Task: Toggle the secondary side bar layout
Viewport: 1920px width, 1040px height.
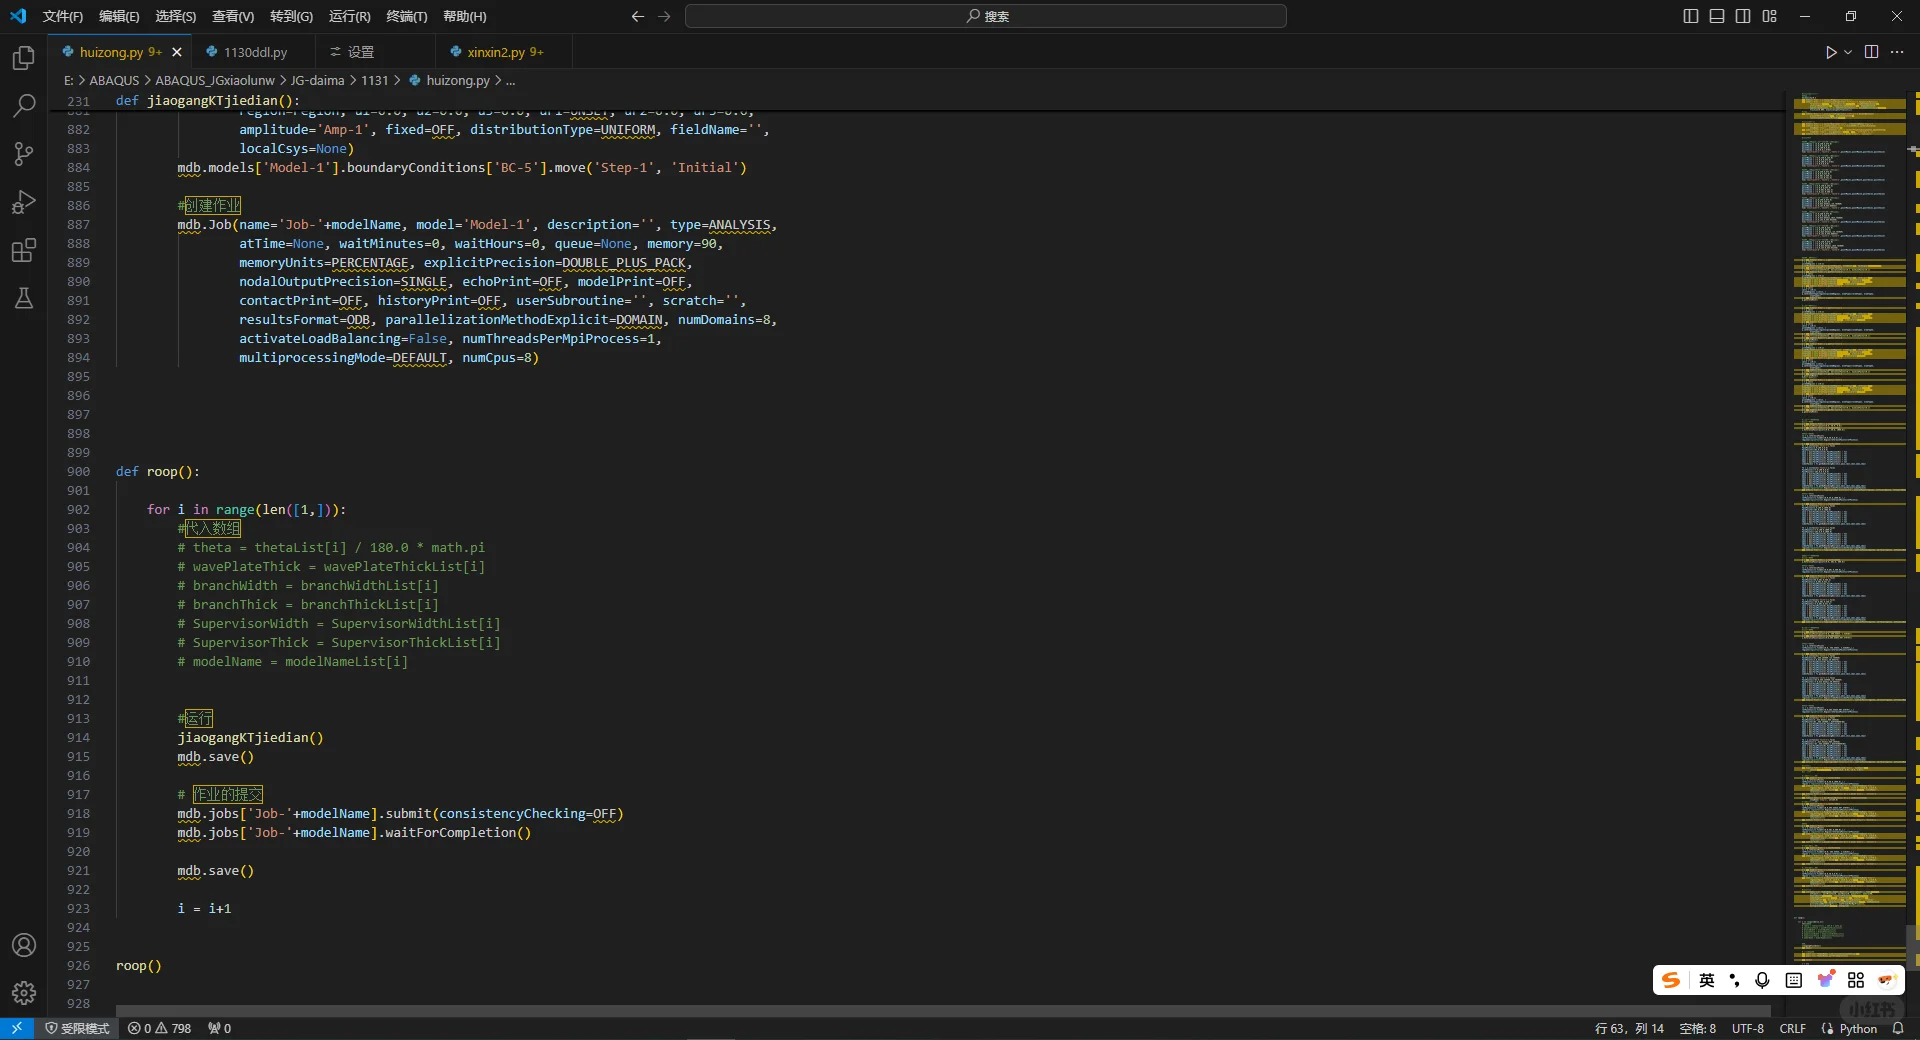Action: 1743,16
